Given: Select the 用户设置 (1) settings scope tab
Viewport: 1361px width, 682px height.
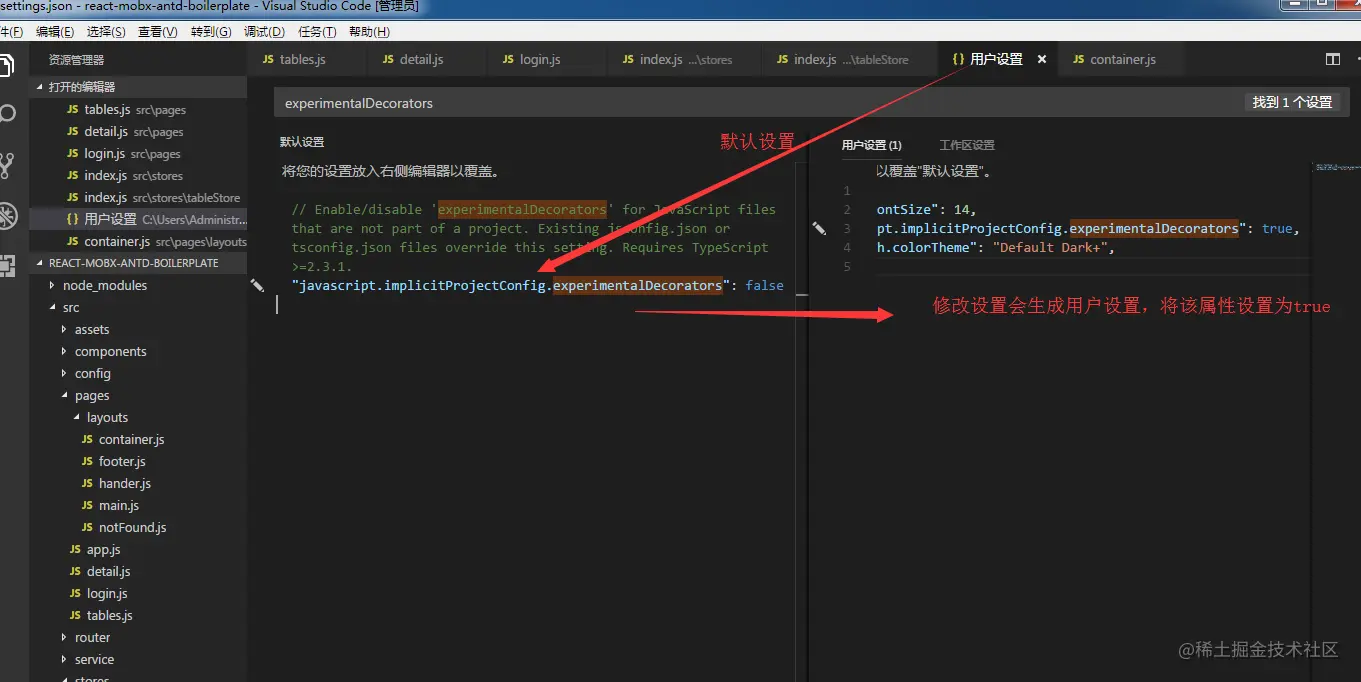Looking at the screenshot, I should [x=871, y=145].
